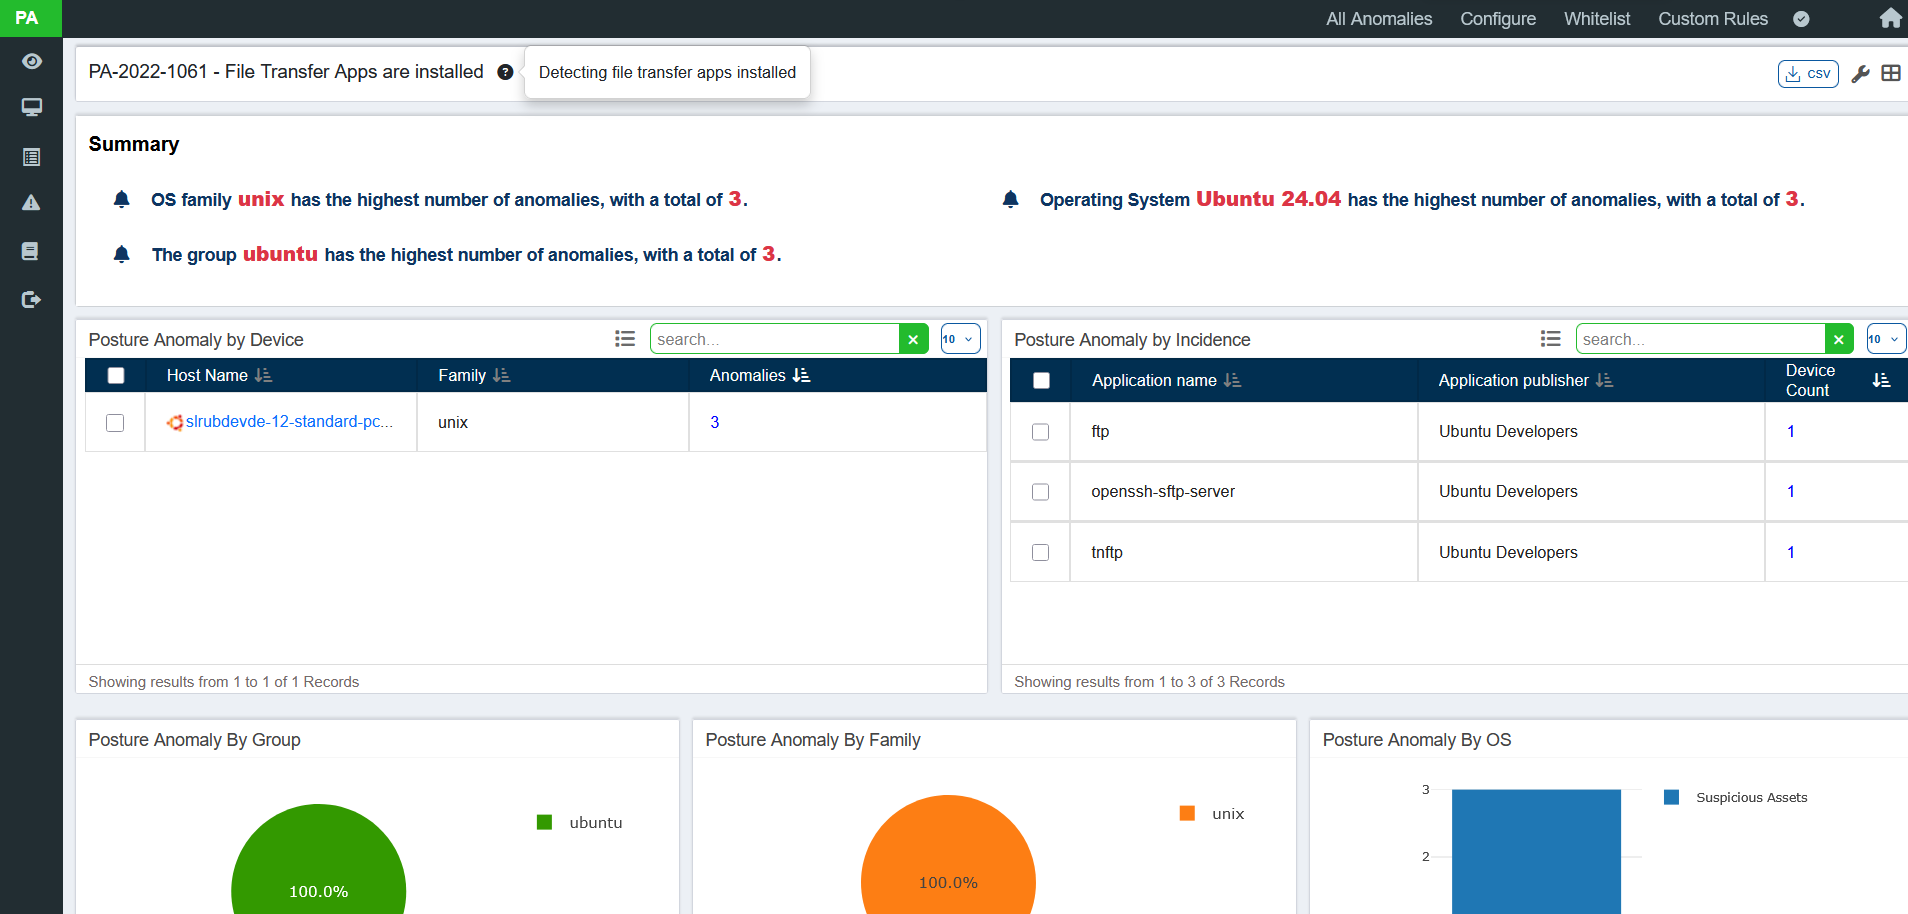Image resolution: width=1908 pixels, height=914 pixels.
Task: Click the bell icon beside group ubuntu summary
Action: [122, 254]
